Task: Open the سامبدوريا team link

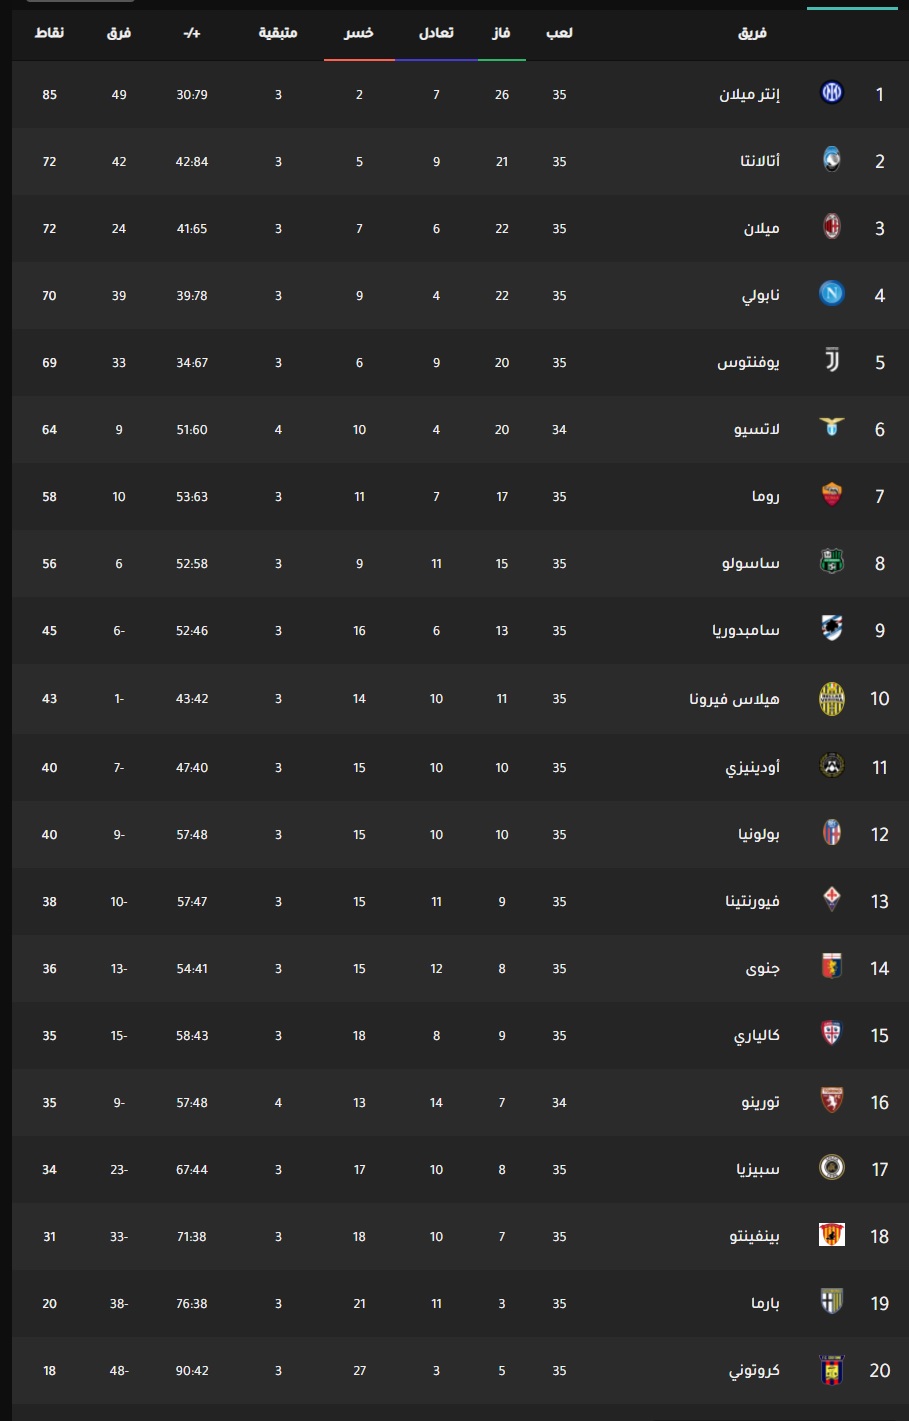Action: click(746, 630)
